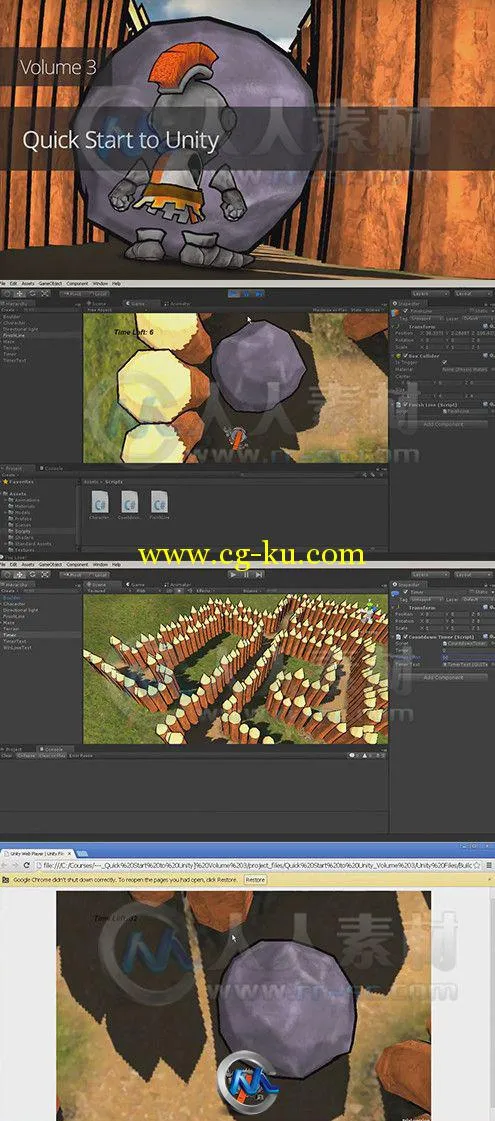Select the FinishLine C# script icon

click(159, 503)
